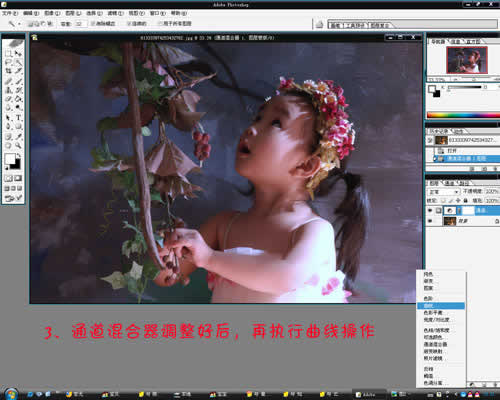Screen dimensions: 500x400
Task: Select the Eraser tool
Action: point(8,99)
